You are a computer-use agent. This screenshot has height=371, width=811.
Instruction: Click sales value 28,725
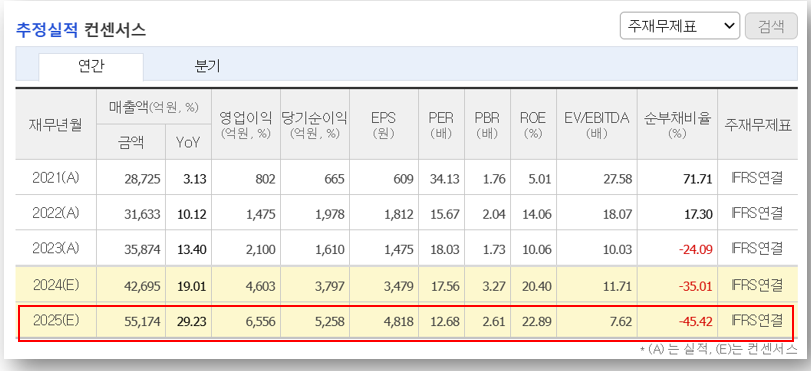click(142, 179)
